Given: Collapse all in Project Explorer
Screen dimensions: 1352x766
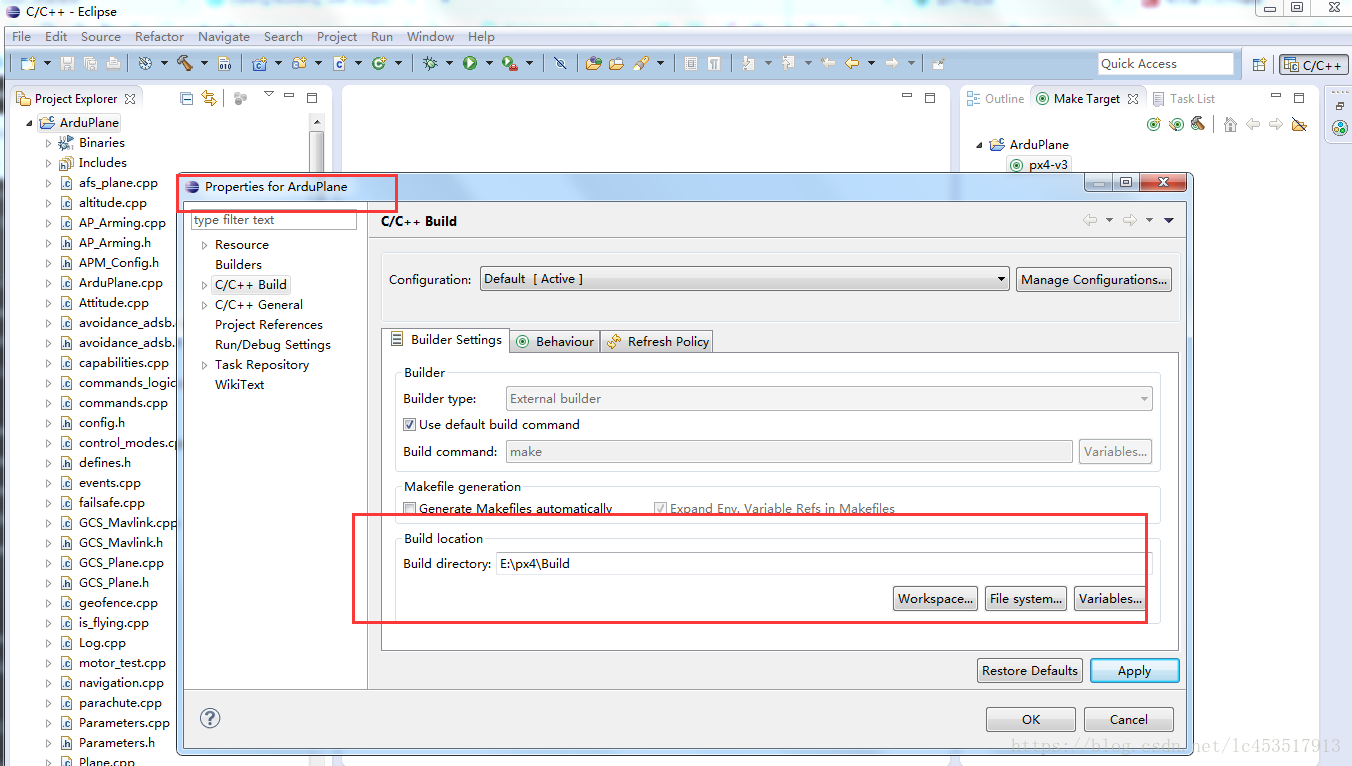Looking at the screenshot, I should 186,98.
